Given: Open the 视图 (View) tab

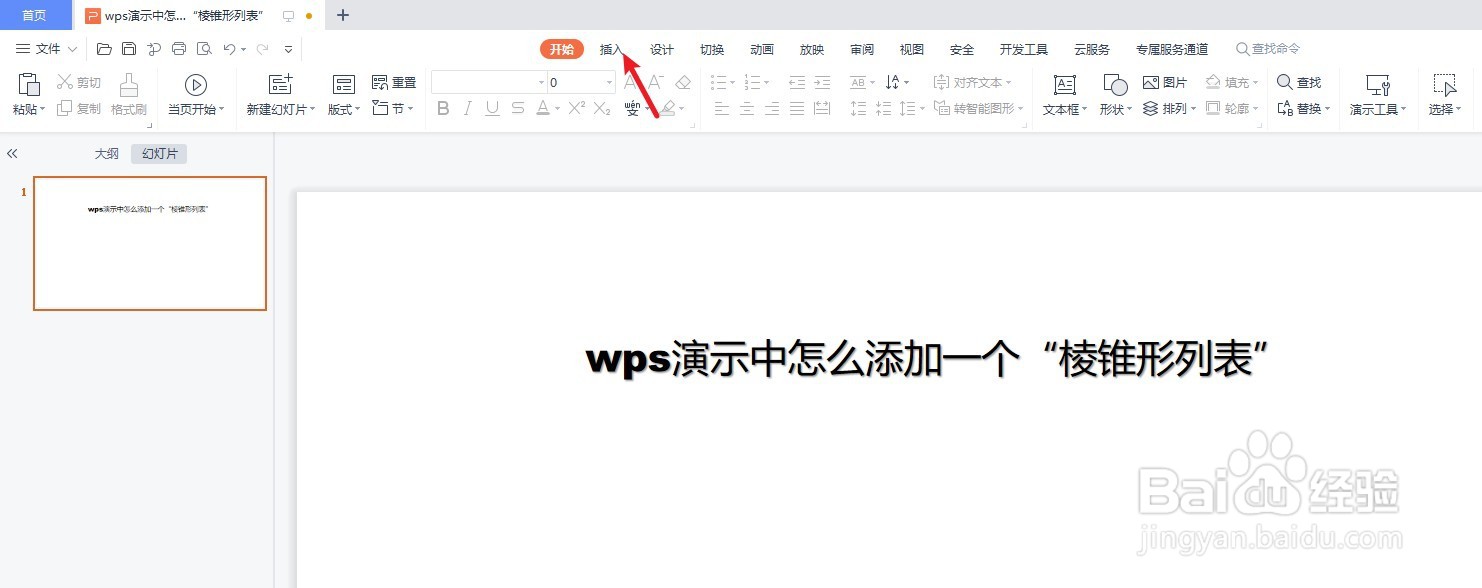Looking at the screenshot, I should pos(912,49).
